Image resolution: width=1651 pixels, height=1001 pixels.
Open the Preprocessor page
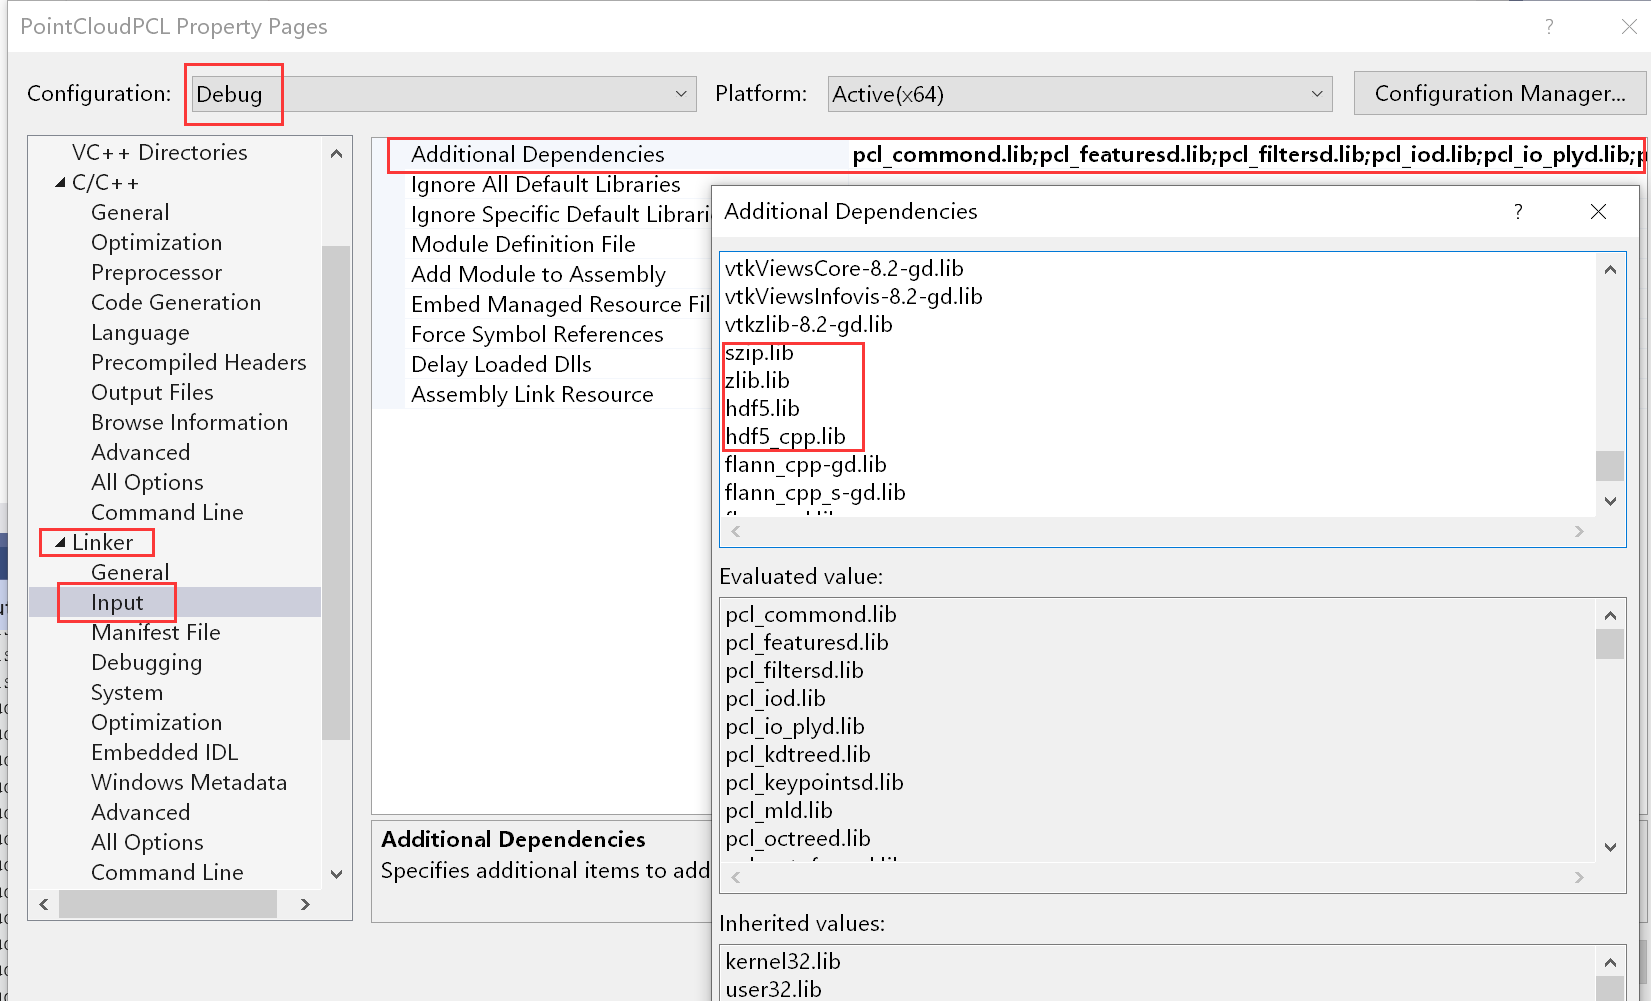(x=156, y=272)
